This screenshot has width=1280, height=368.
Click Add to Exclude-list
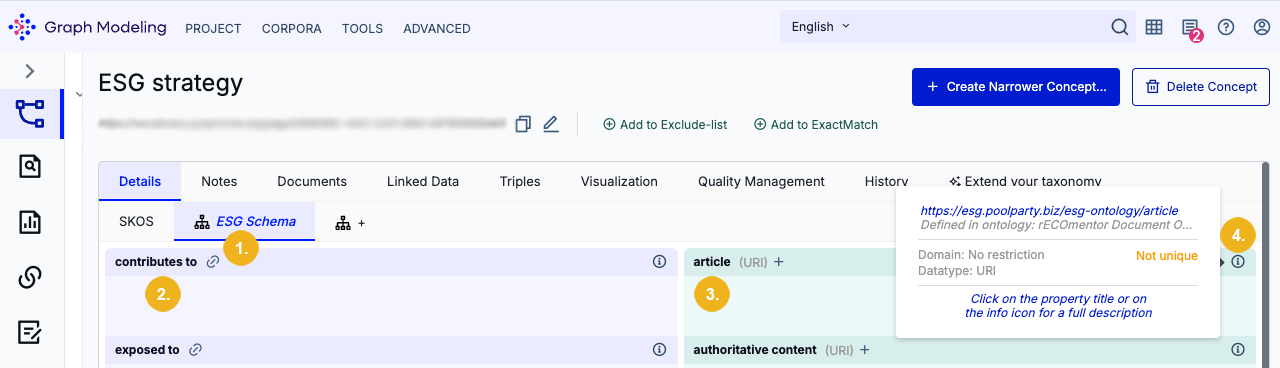(x=665, y=125)
